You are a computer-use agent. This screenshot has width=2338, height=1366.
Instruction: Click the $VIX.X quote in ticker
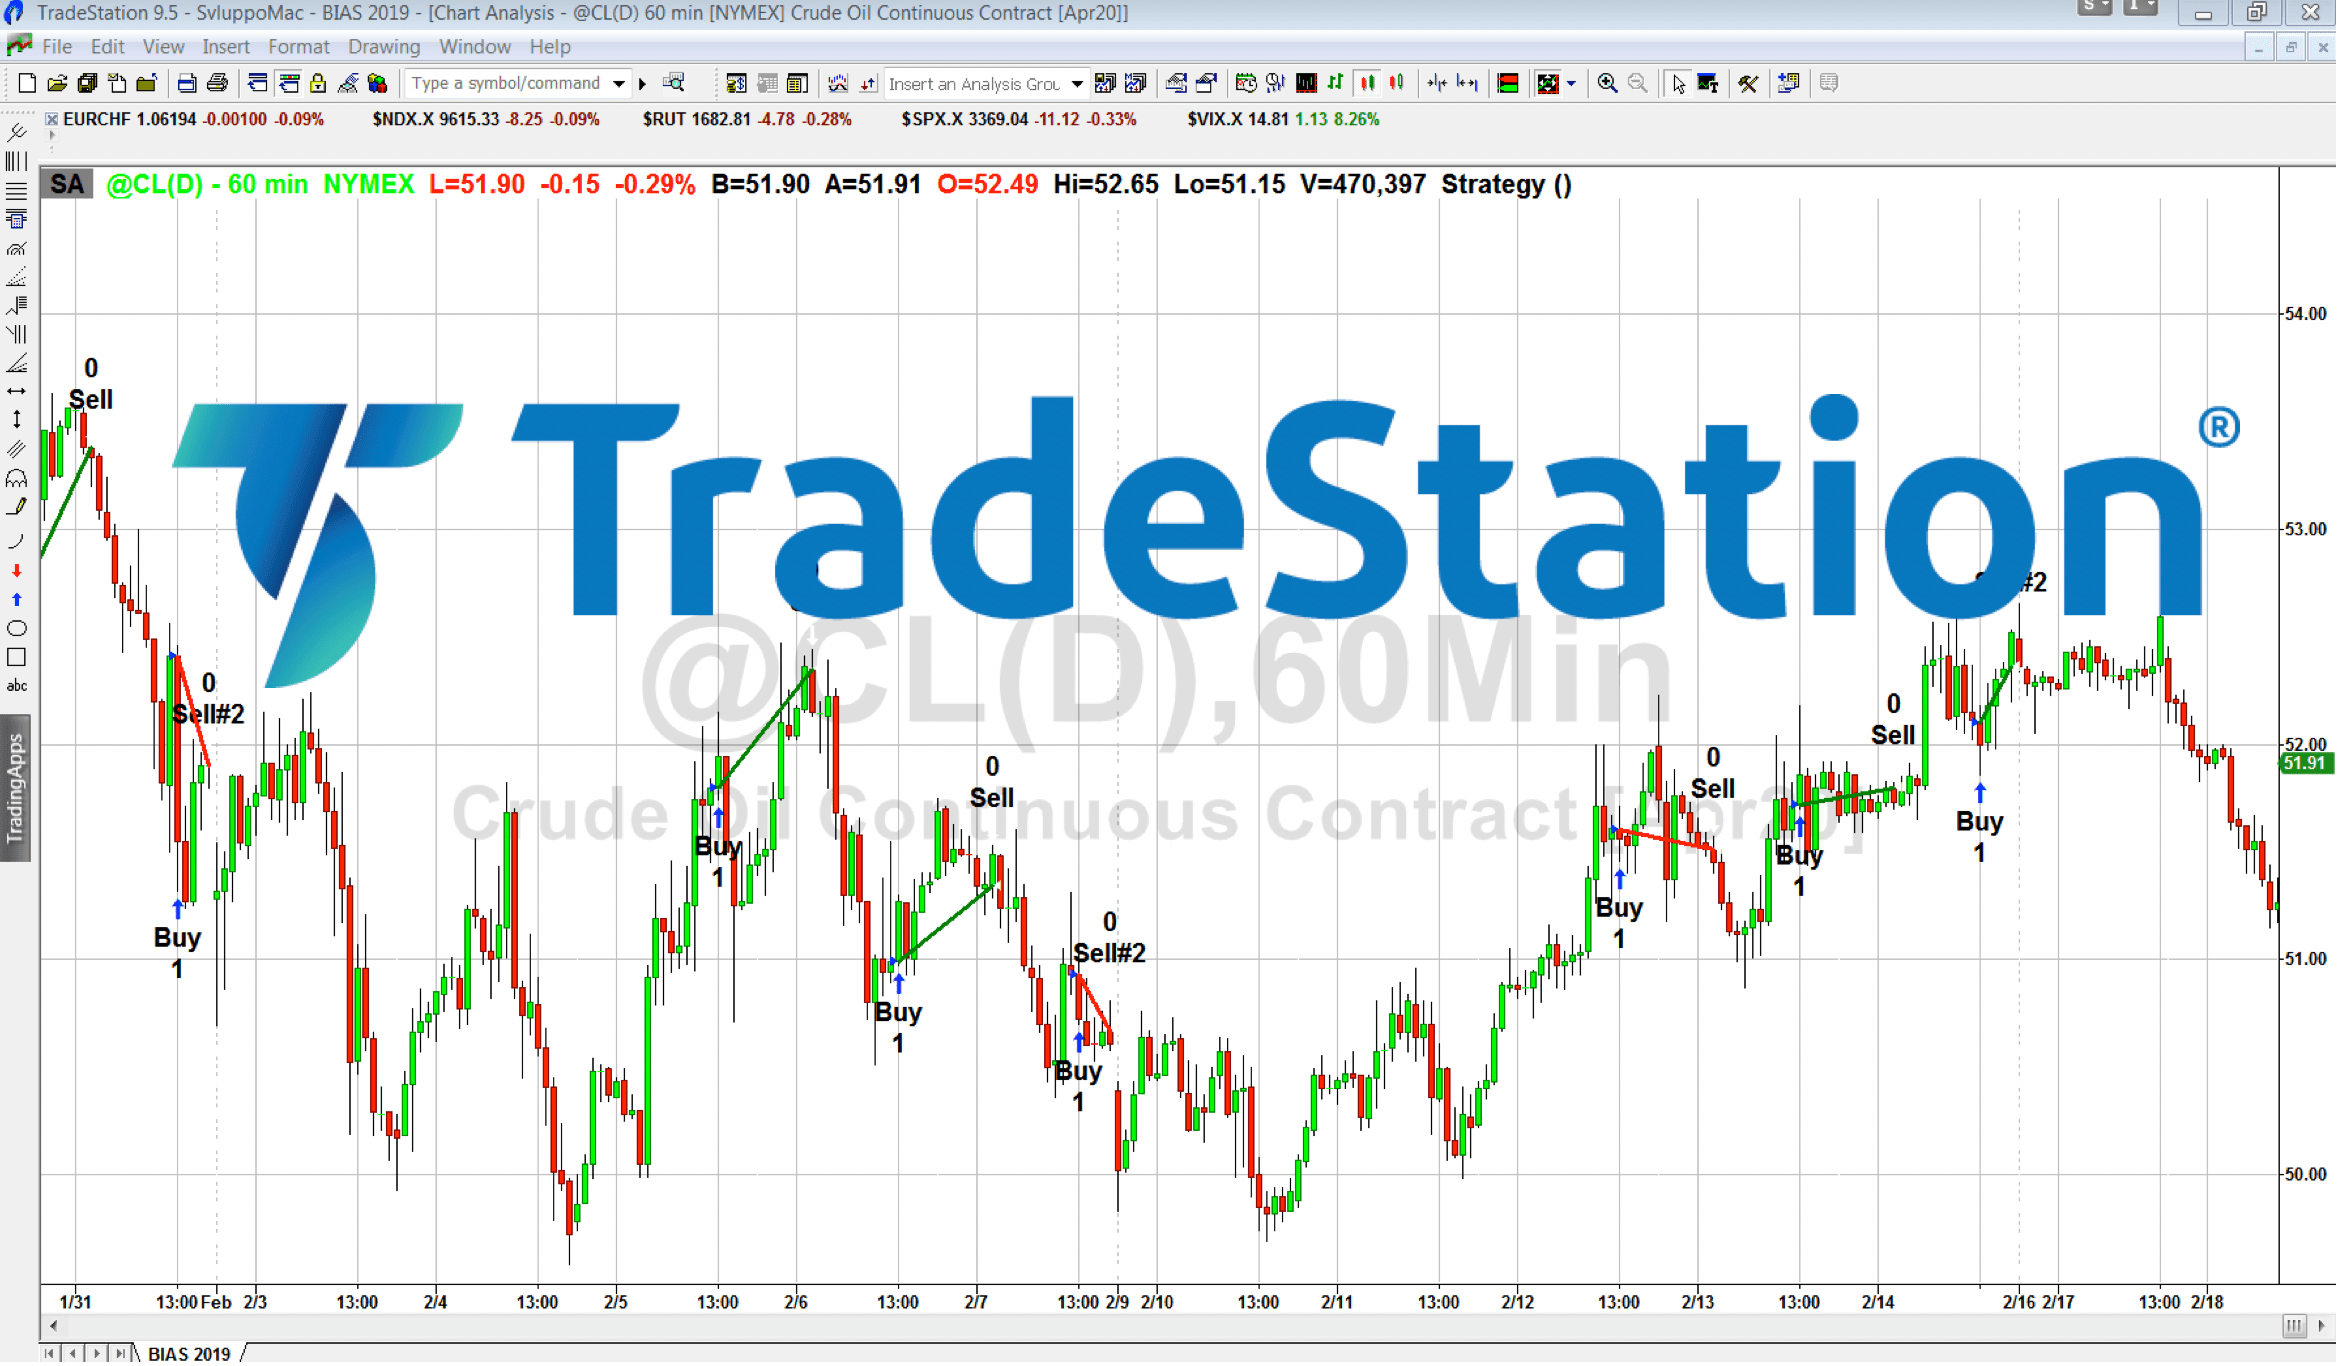[1283, 119]
